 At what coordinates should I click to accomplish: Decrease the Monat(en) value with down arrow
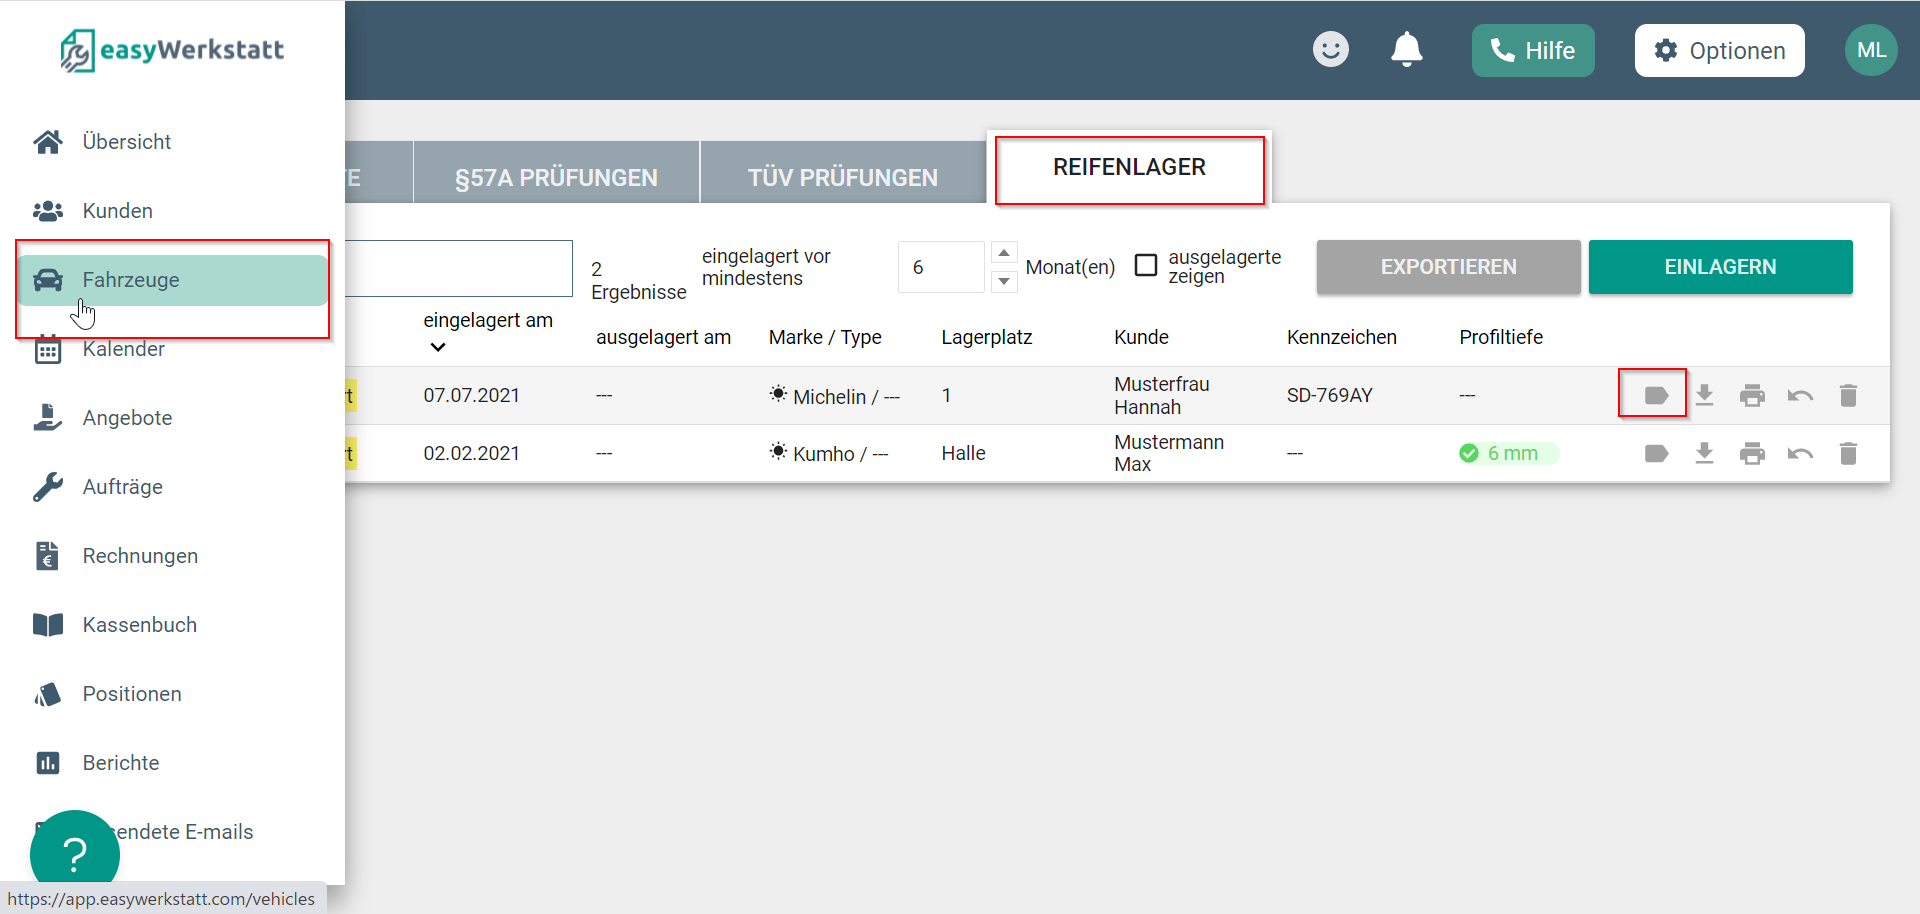(1004, 282)
